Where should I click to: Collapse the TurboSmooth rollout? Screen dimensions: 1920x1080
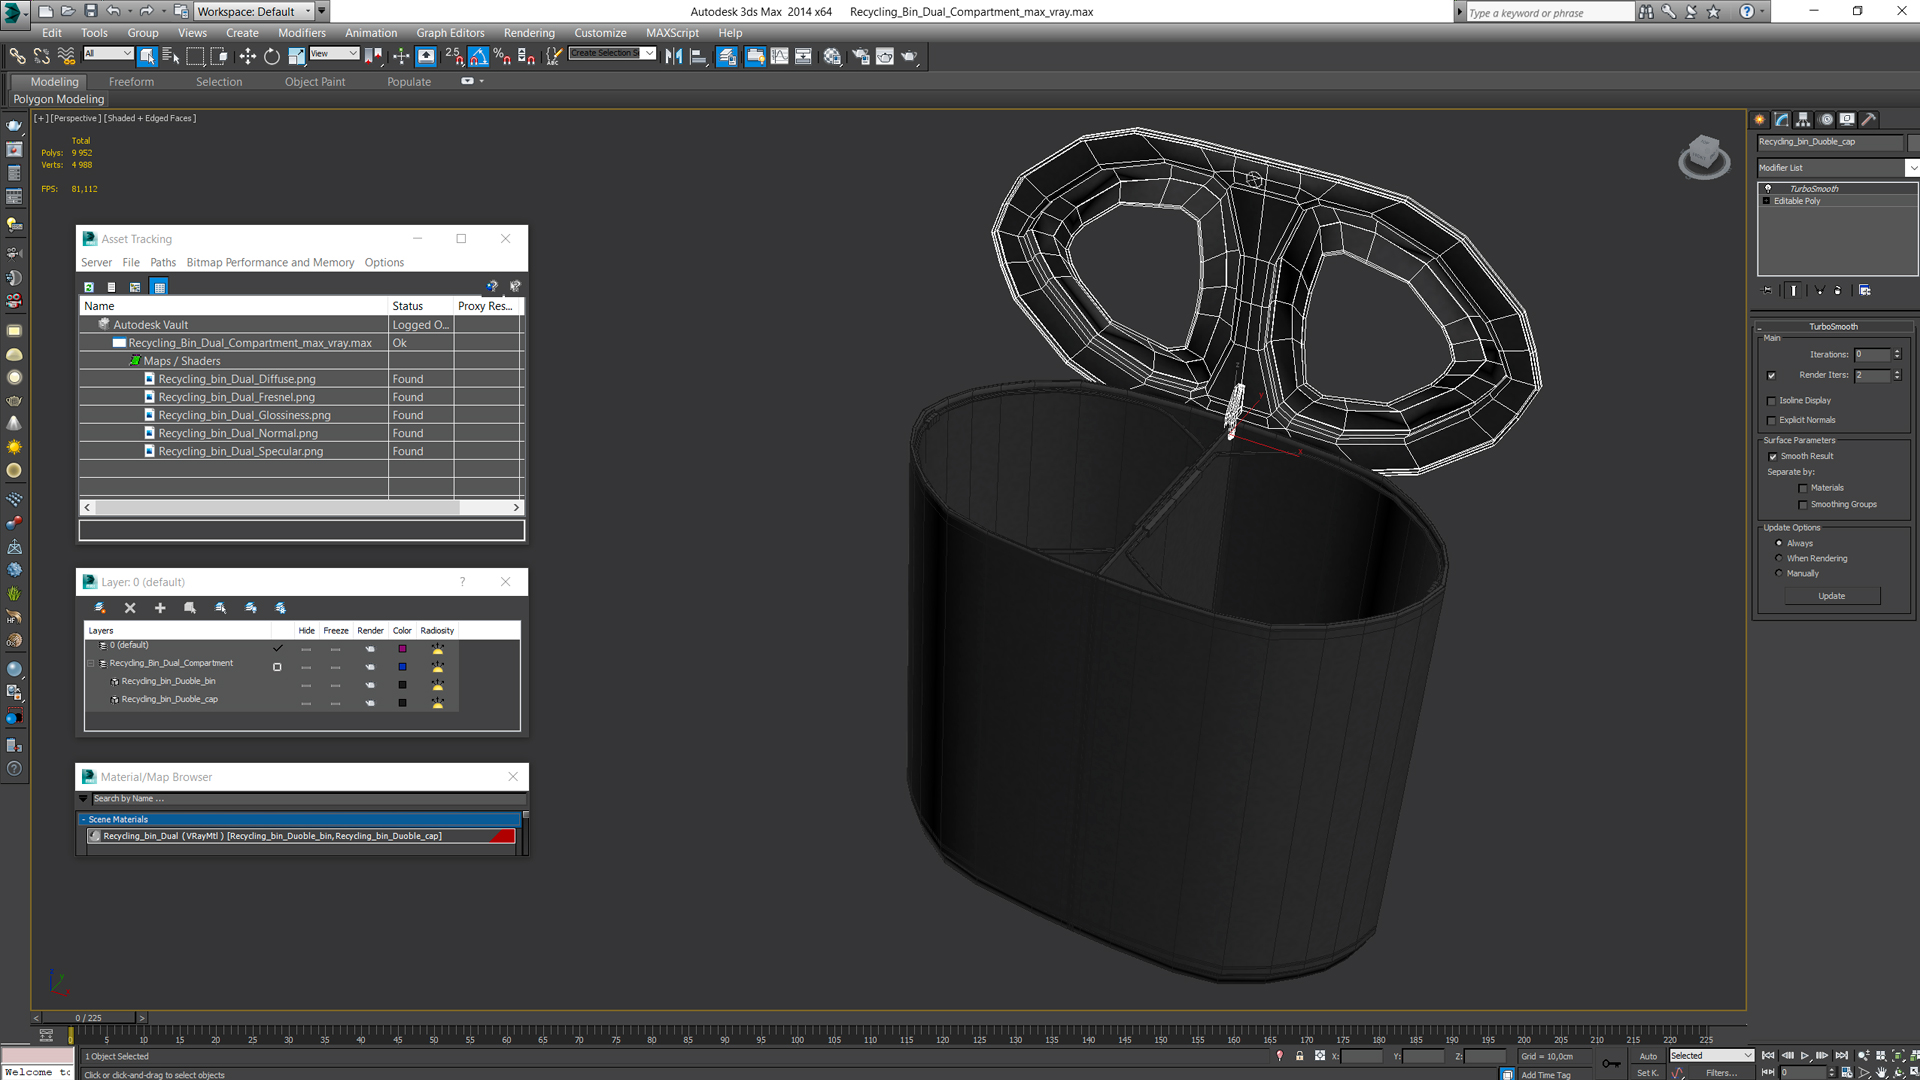1759,327
